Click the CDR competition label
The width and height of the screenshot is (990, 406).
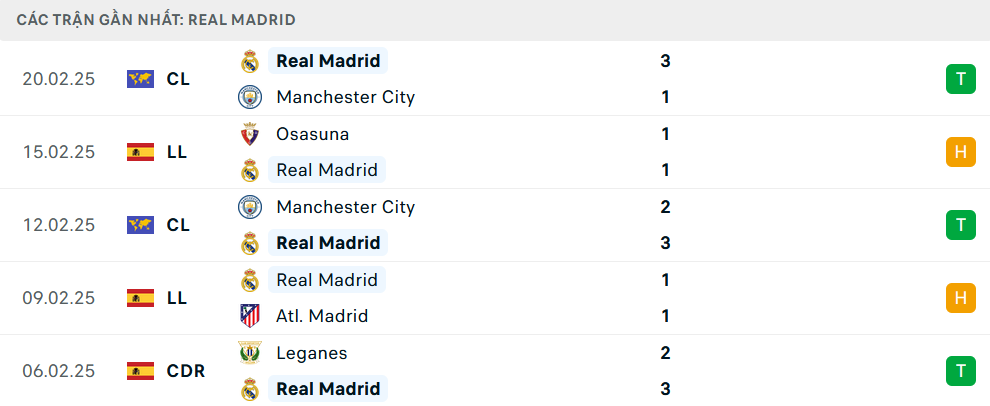coord(186,371)
